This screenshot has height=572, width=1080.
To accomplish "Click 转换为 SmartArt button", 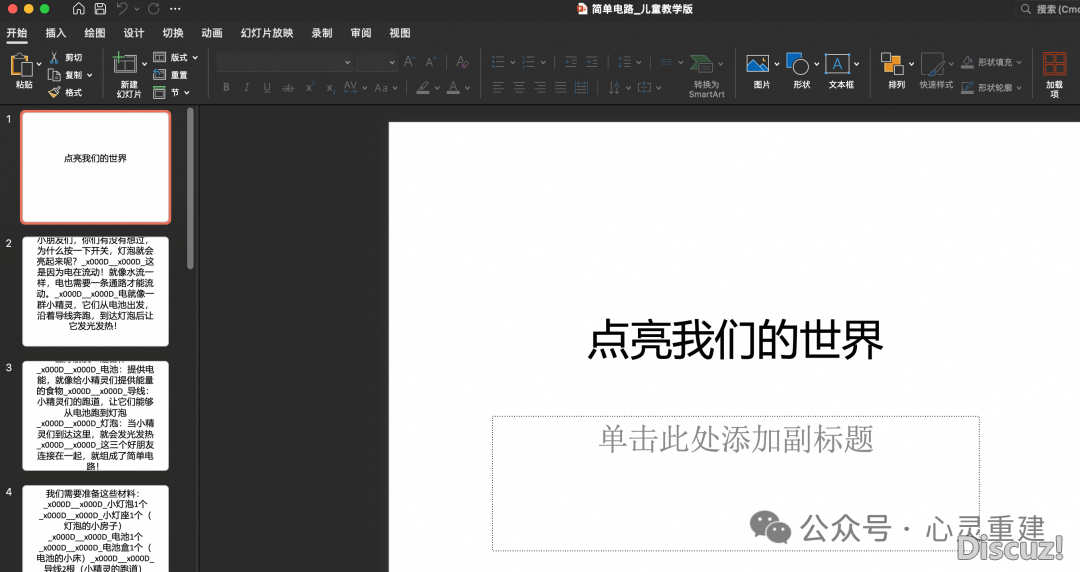I will pos(707,76).
